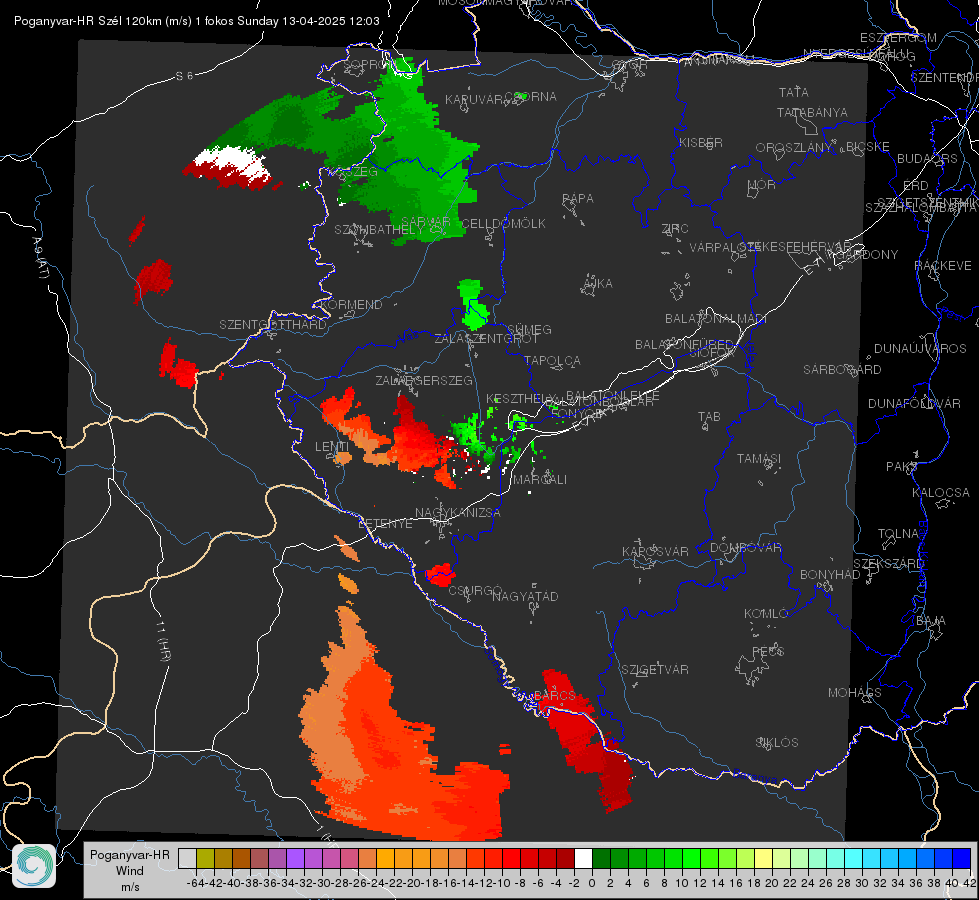Image resolution: width=979 pixels, height=900 pixels.
Task: Select the dark red swatch between -4 and -2
Action: [x=566, y=858]
